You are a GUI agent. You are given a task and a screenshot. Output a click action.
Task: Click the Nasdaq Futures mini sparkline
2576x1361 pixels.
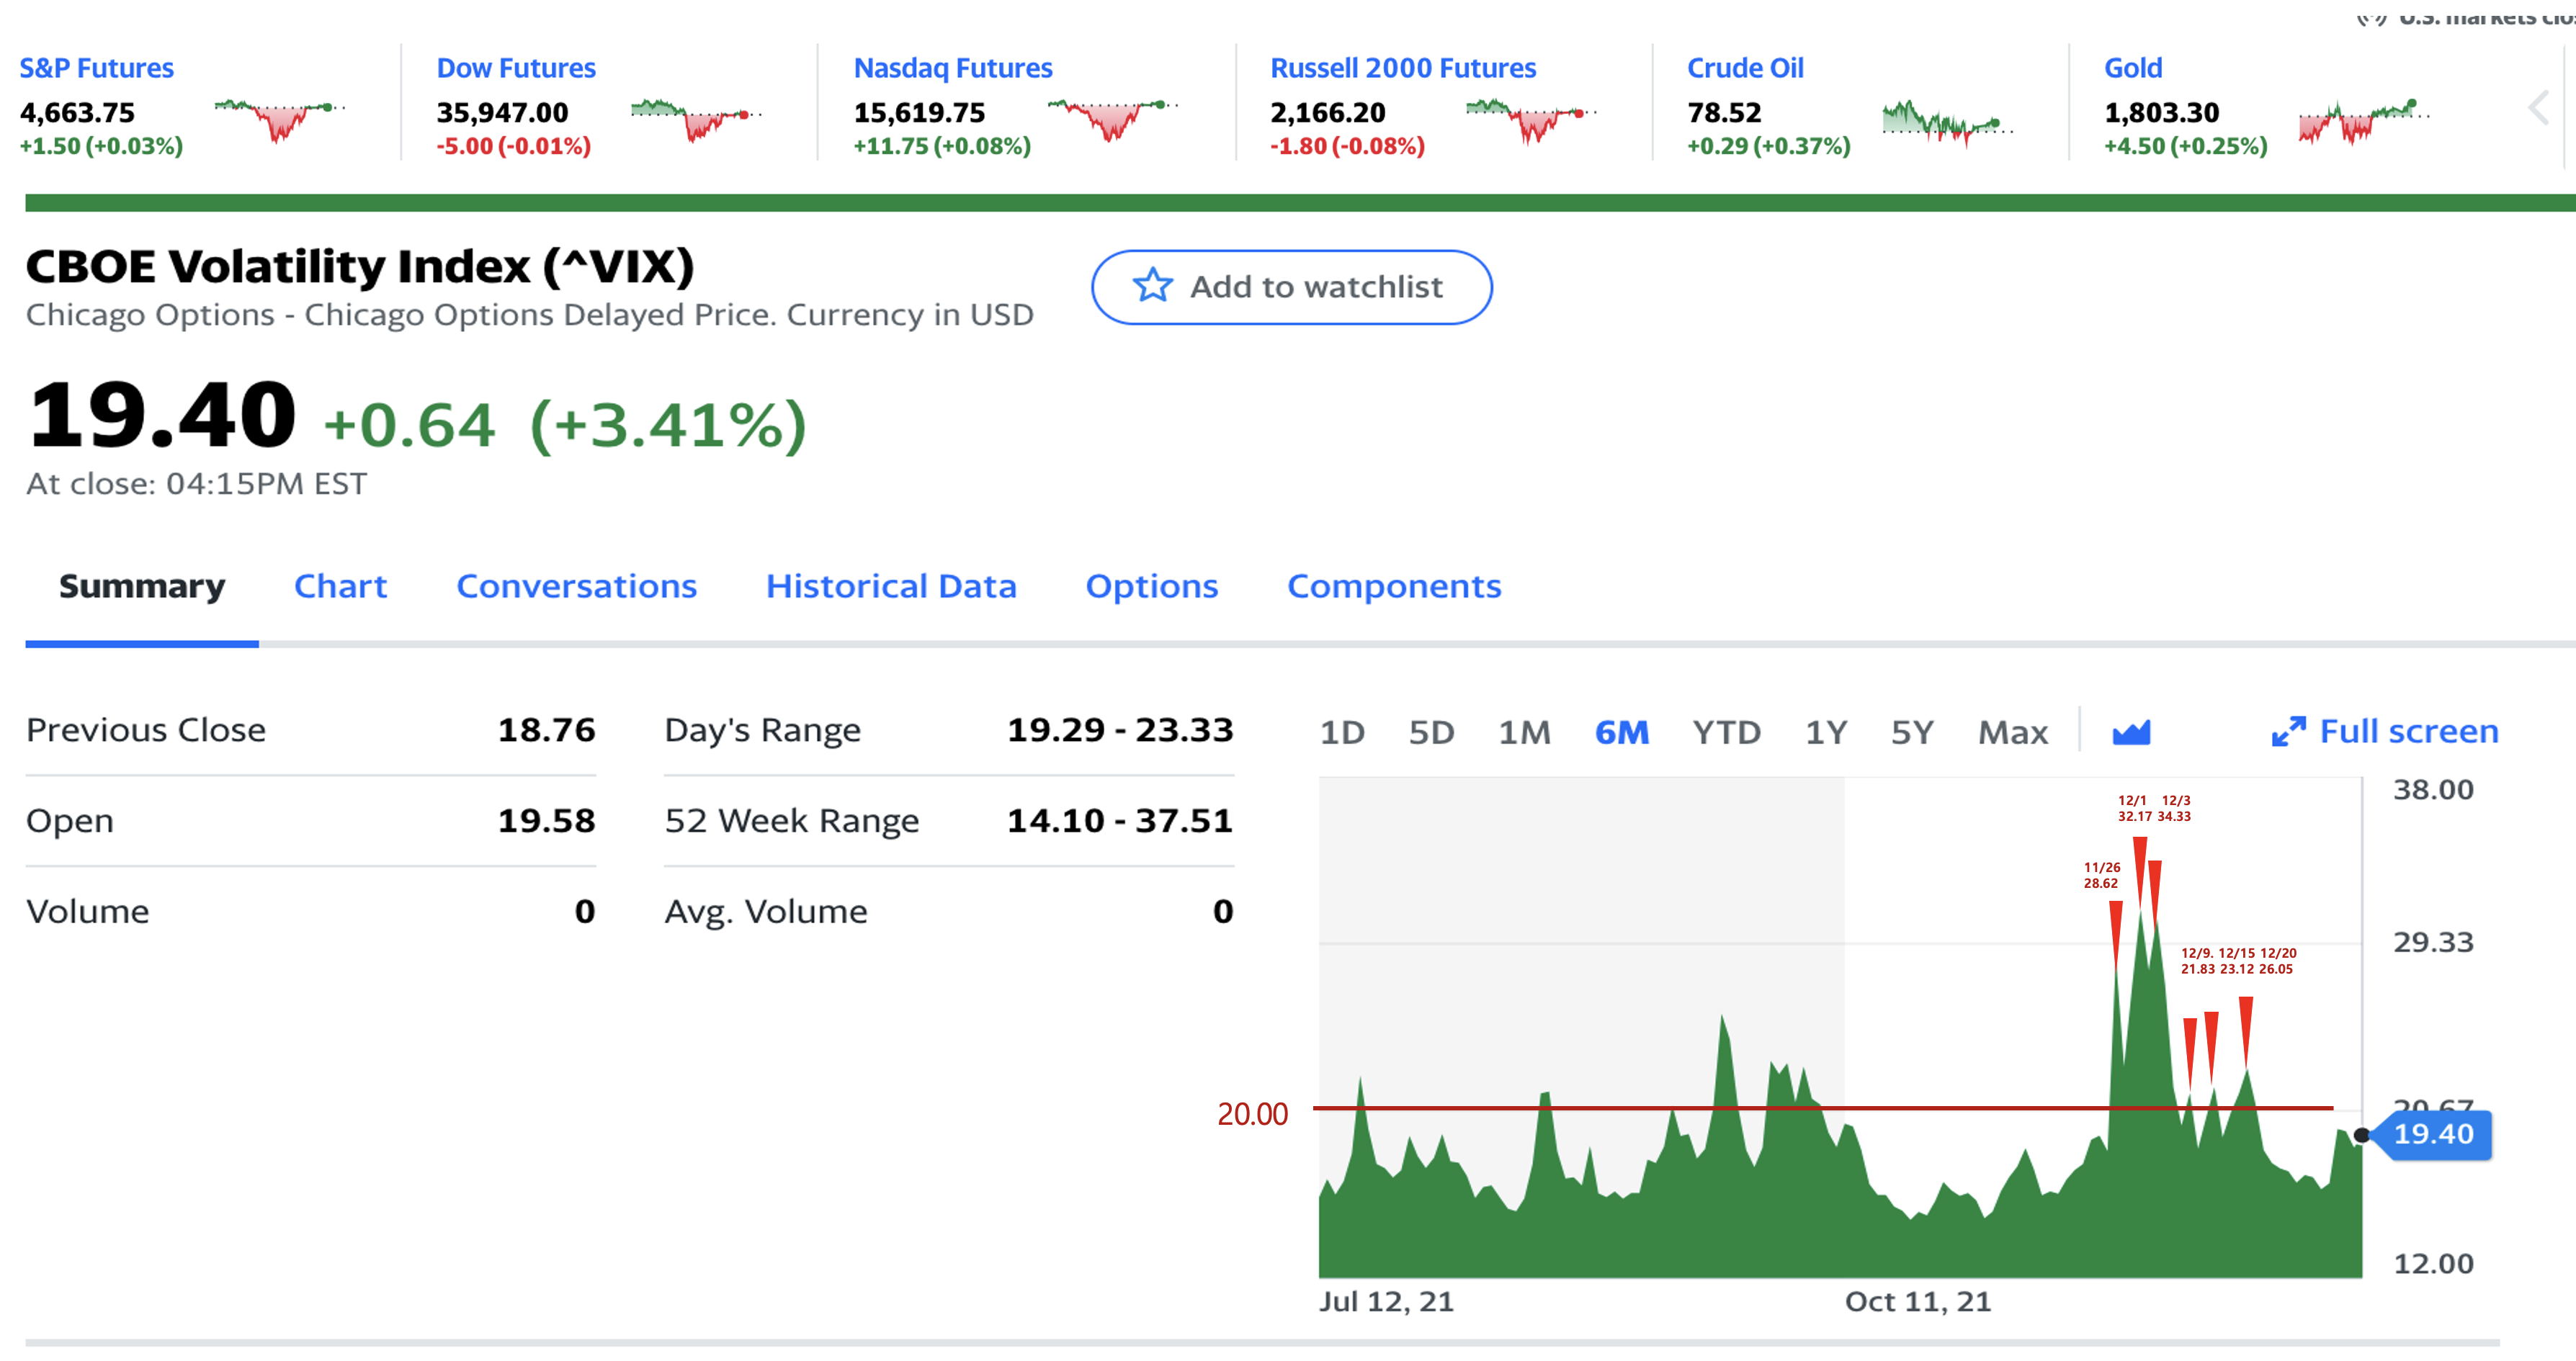(x=1112, y=118)
